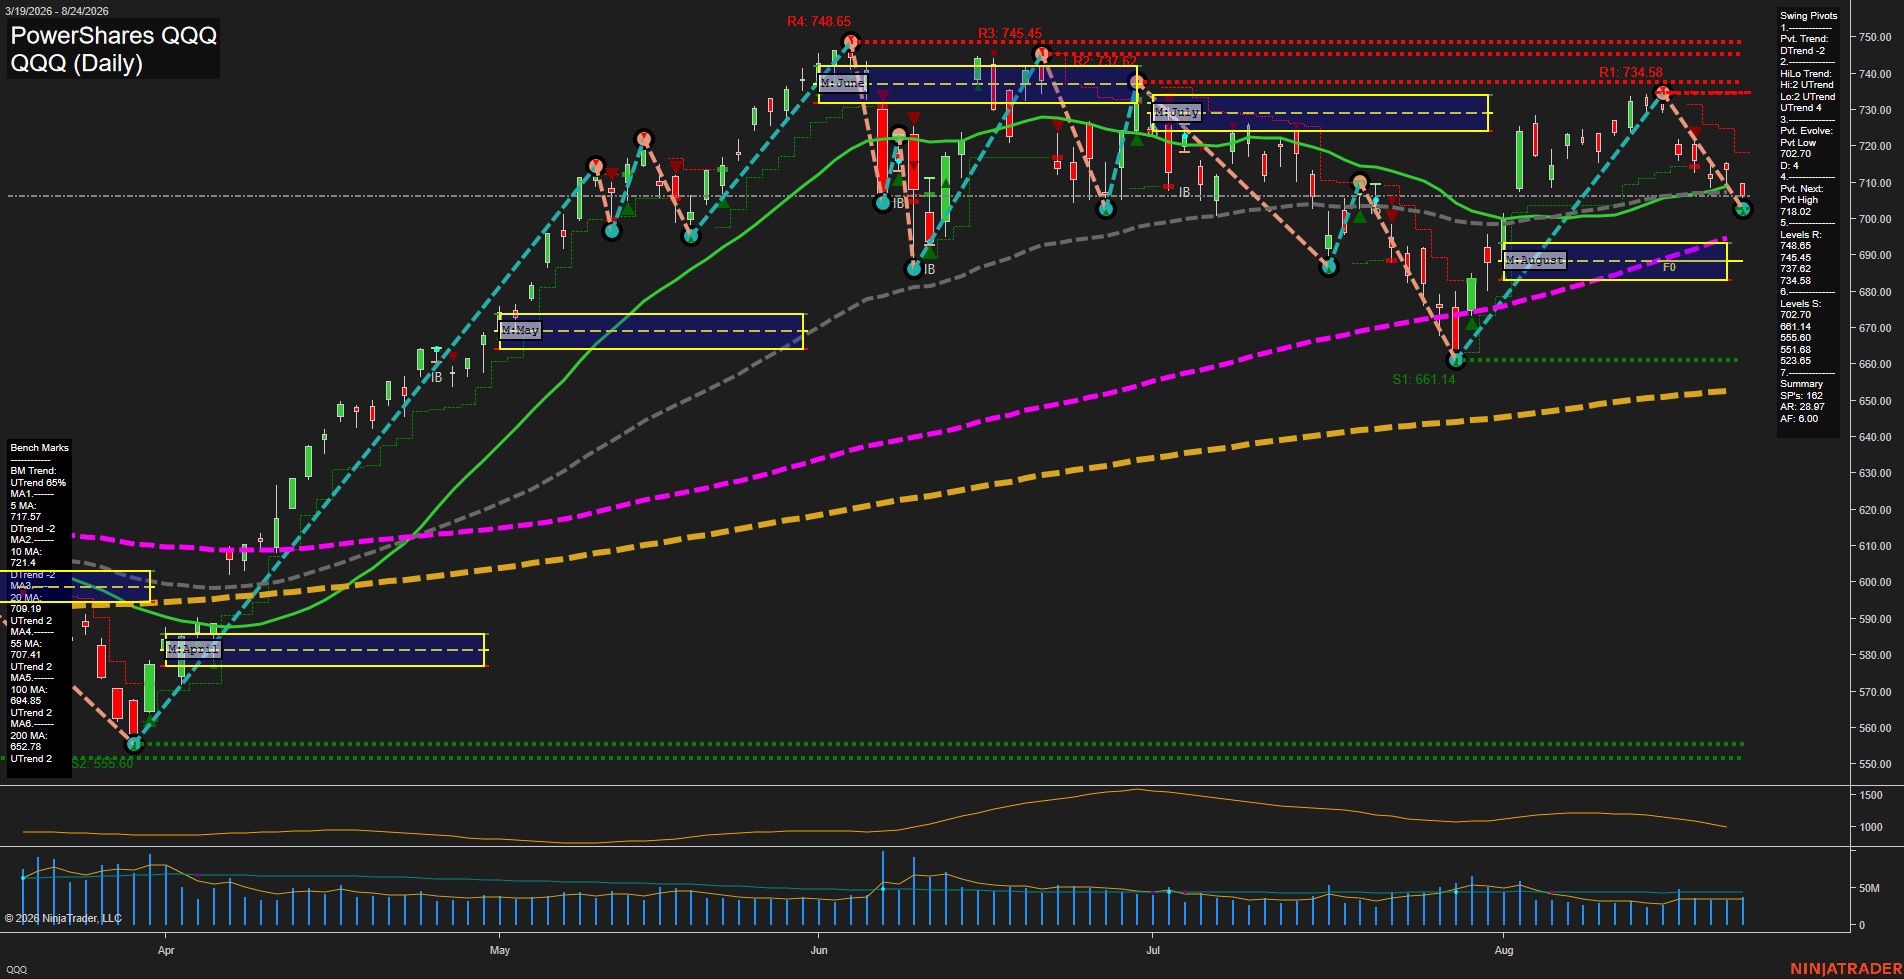Screen dimensions: 1904x979
Task: Click the 50M volume axis label
Action: 1869,888
